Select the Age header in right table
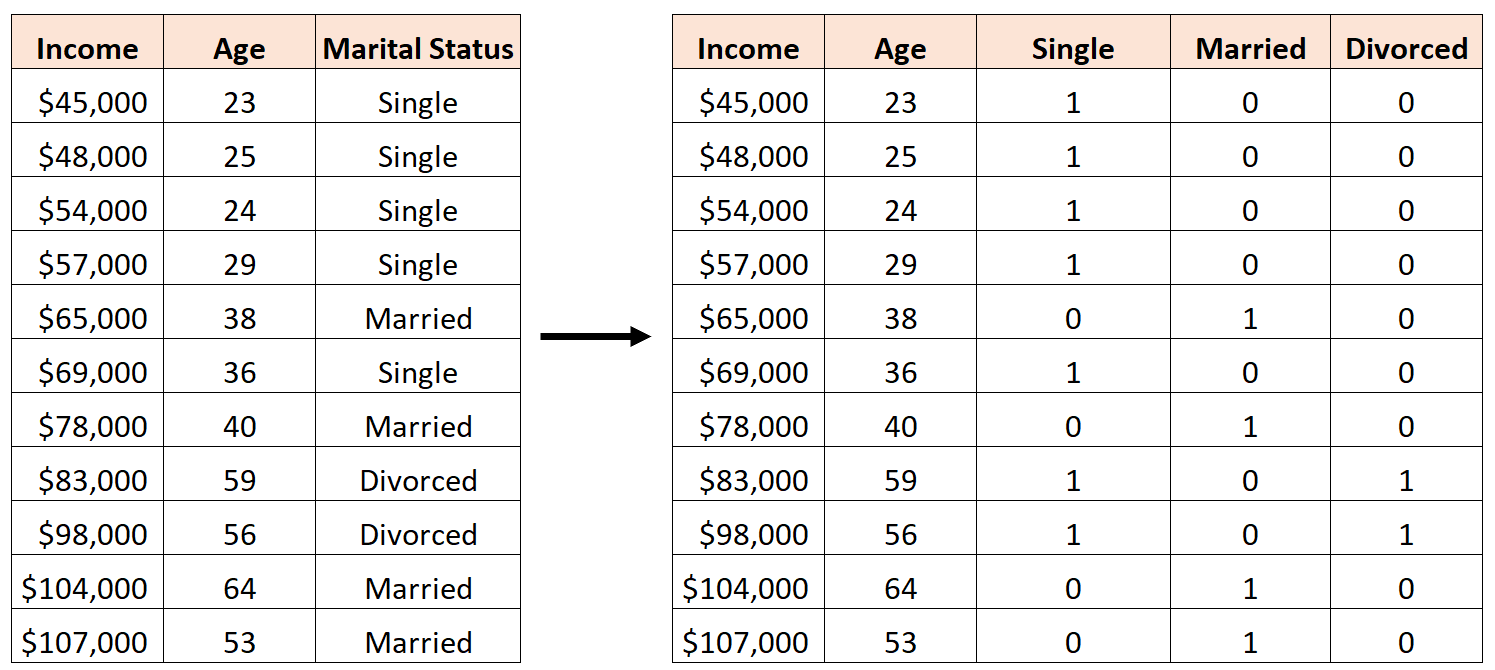This screenshot has height=670, width=1495. (900, 49)
